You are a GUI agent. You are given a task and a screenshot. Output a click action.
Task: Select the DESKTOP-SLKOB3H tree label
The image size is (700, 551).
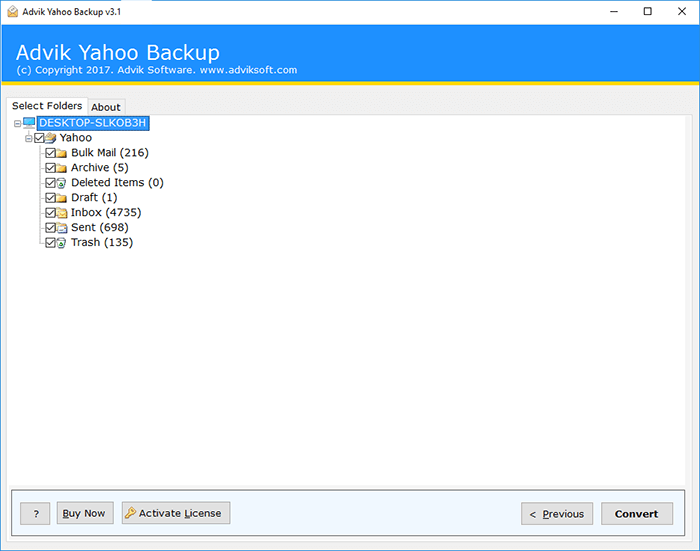92,123
